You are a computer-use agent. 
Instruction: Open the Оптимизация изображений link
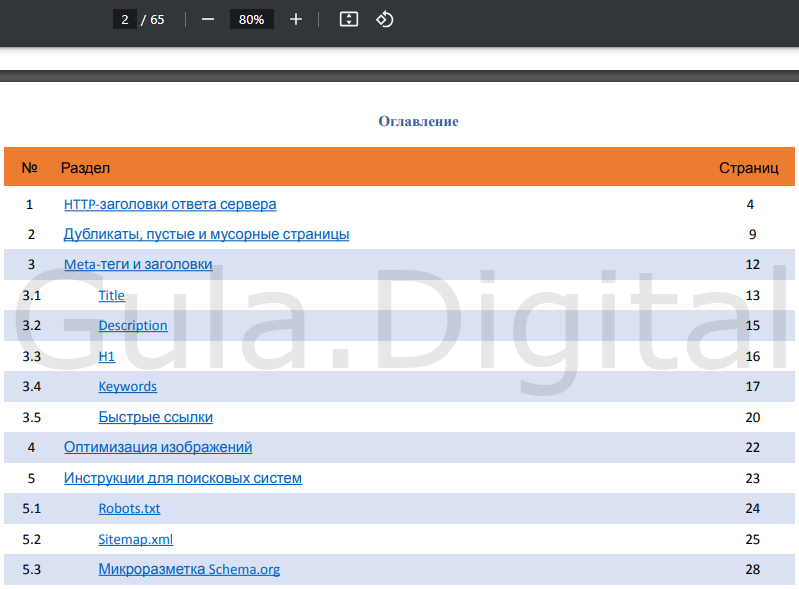click(158, 447)
